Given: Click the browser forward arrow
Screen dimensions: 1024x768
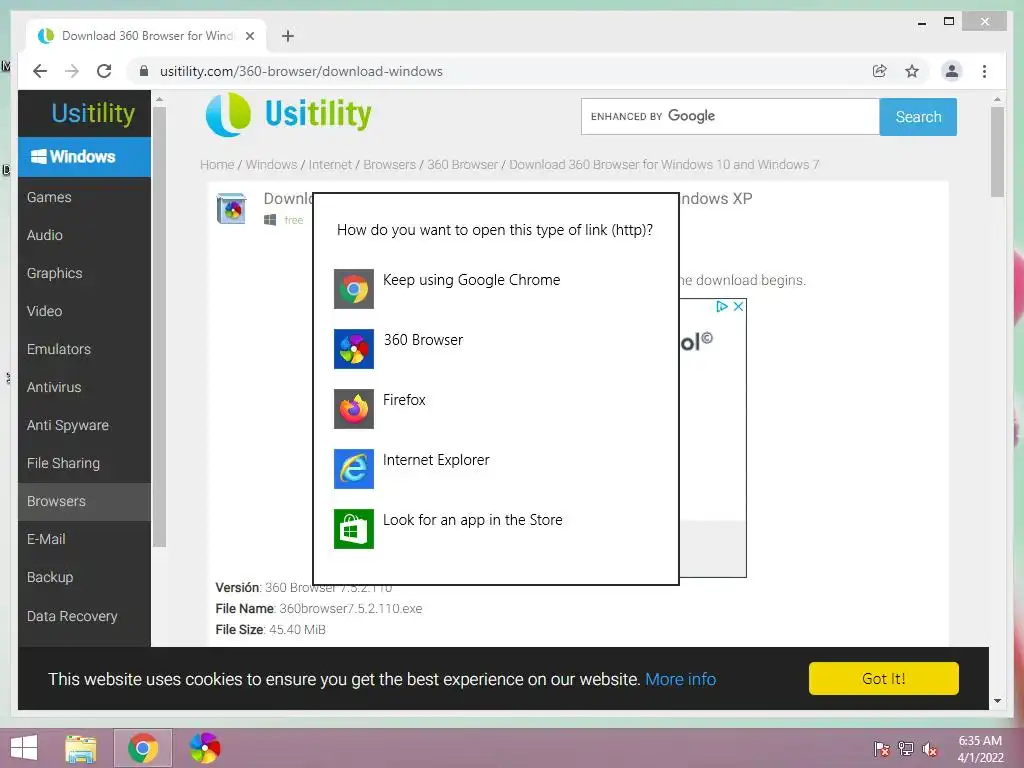Looking at the screenshot, I should pos(72,71).
